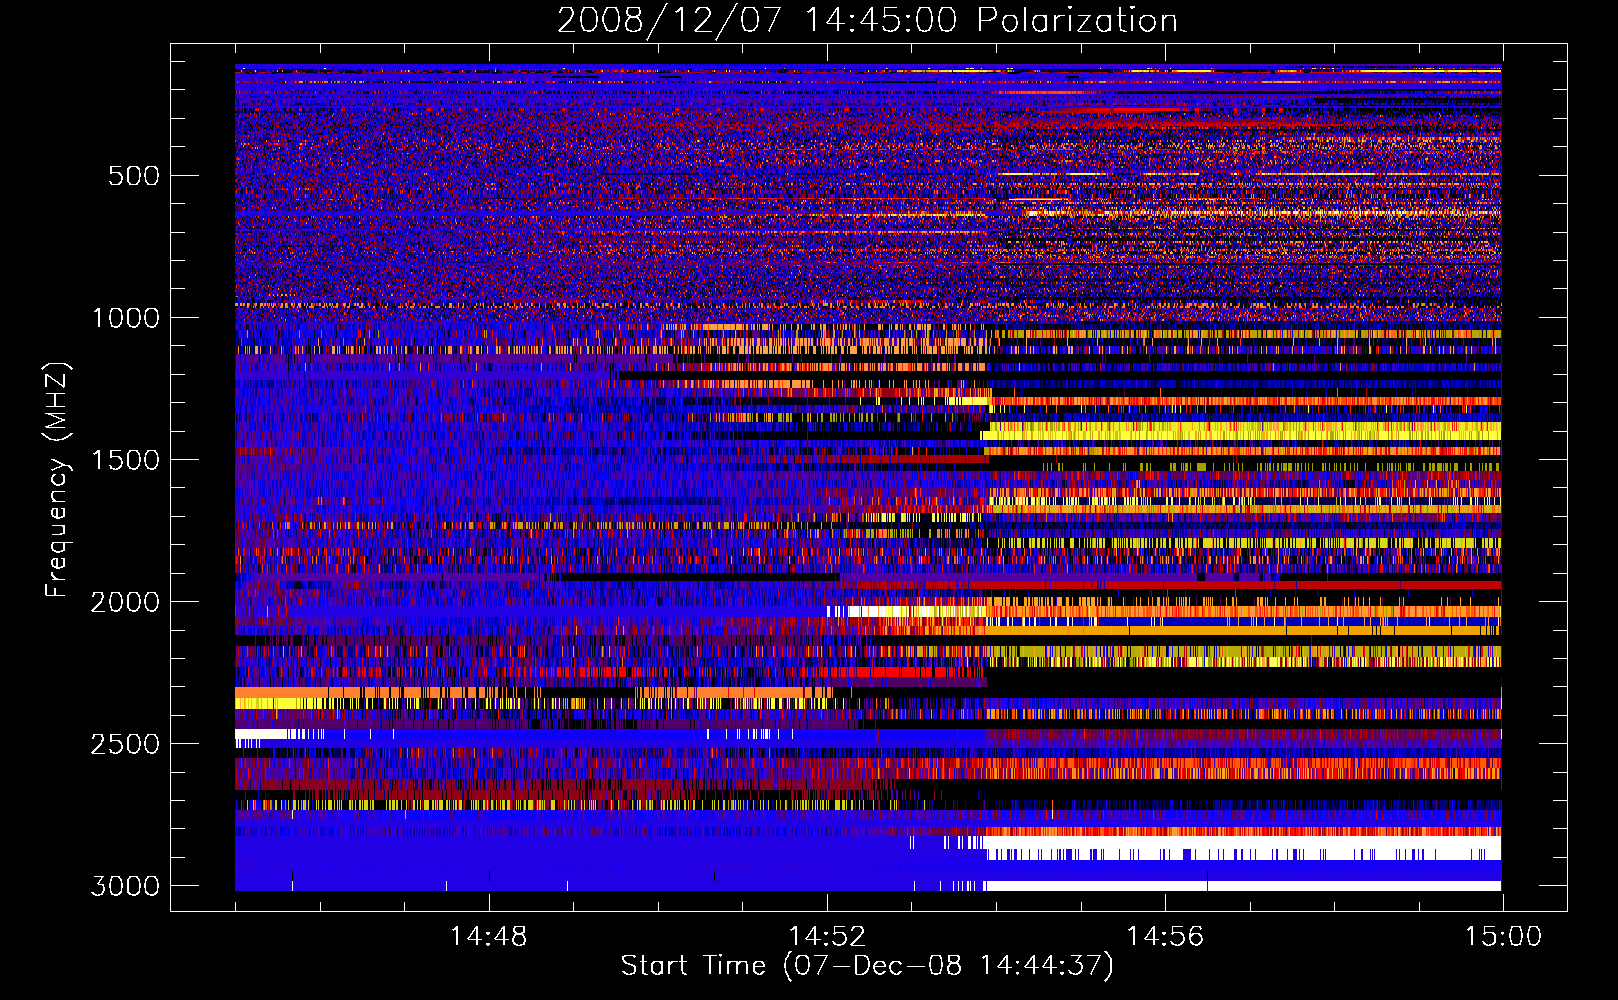This screenshot has width=1618, height=1000.
Task: Click the 14:48 time axis label
Action: (488, 937)
